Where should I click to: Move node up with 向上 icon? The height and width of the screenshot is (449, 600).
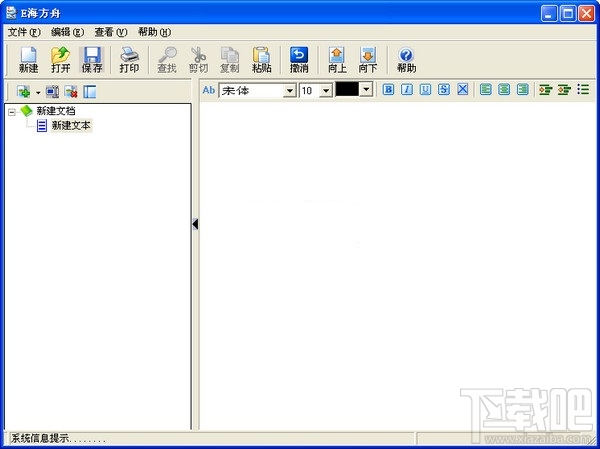tap(337, 60)
